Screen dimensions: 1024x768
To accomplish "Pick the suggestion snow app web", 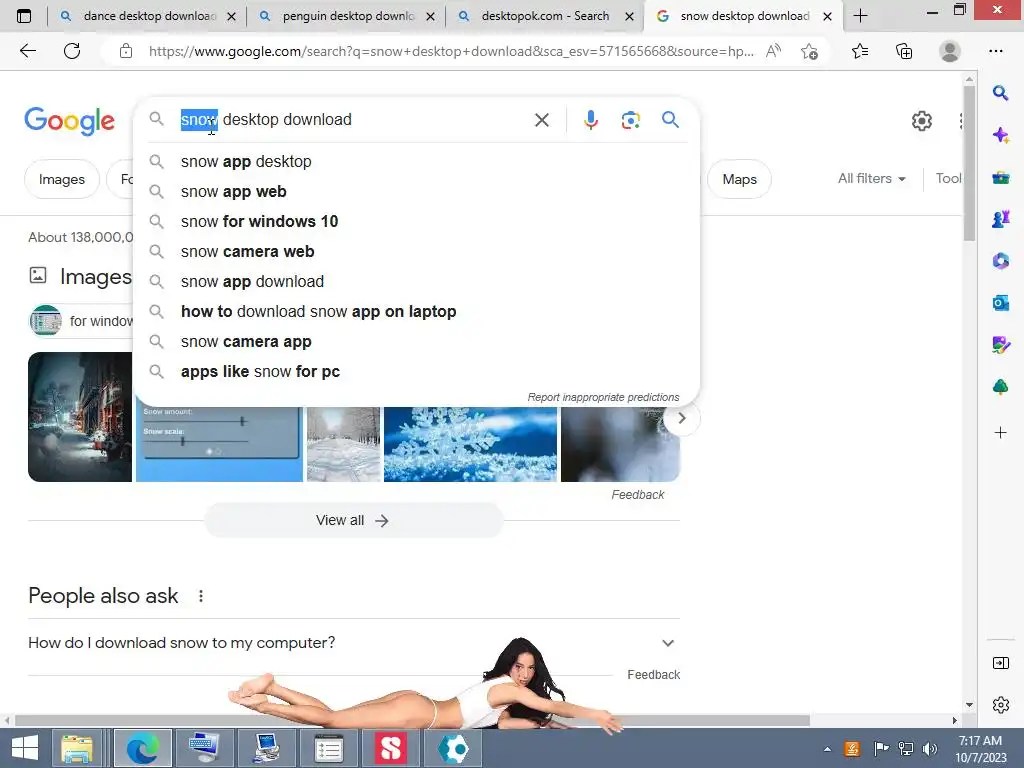I will 417,191.
